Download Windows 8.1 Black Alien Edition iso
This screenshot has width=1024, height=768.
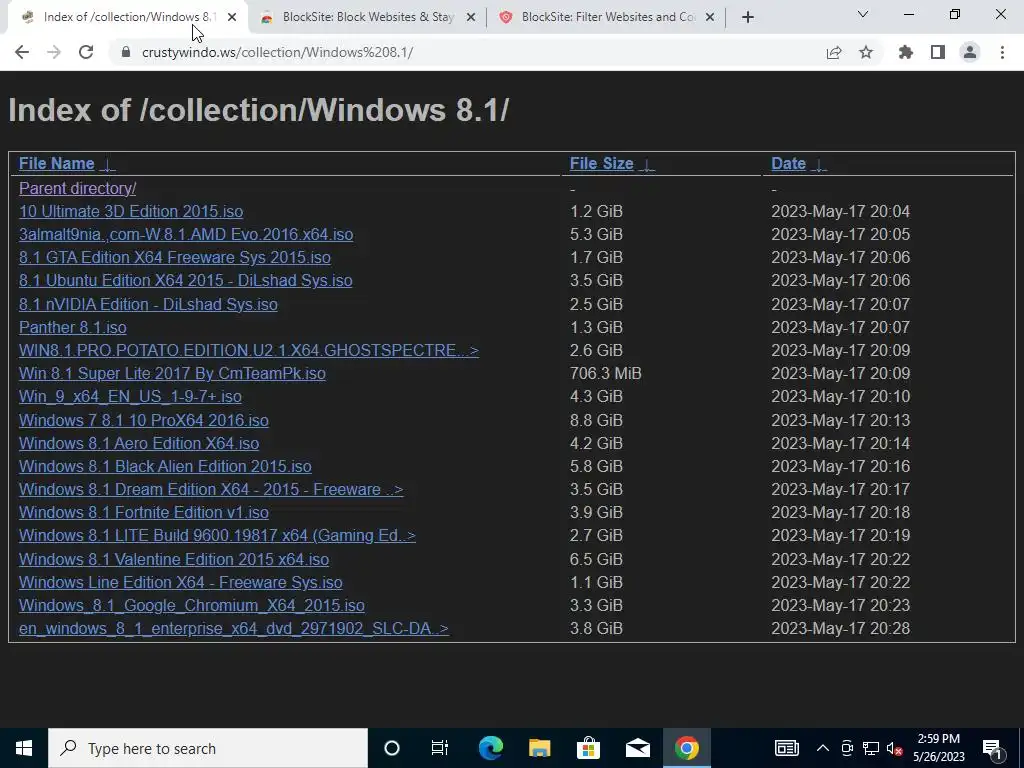coord(165,466)
